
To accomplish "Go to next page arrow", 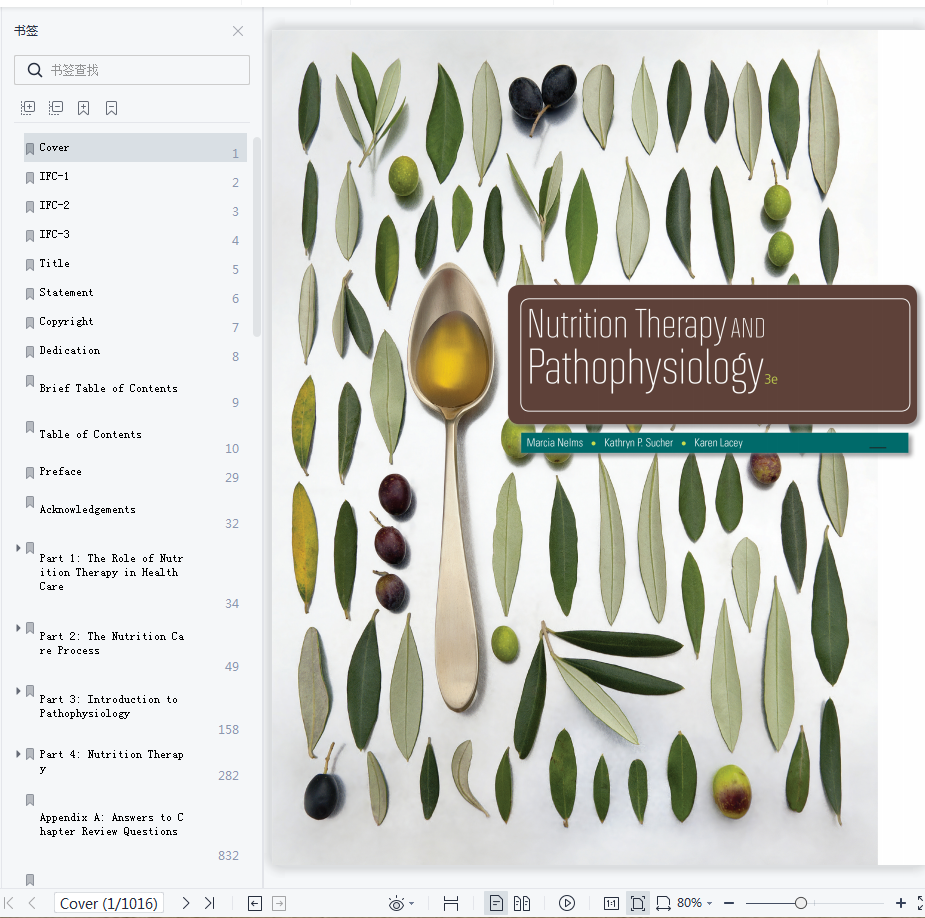I will pos(186,903).
